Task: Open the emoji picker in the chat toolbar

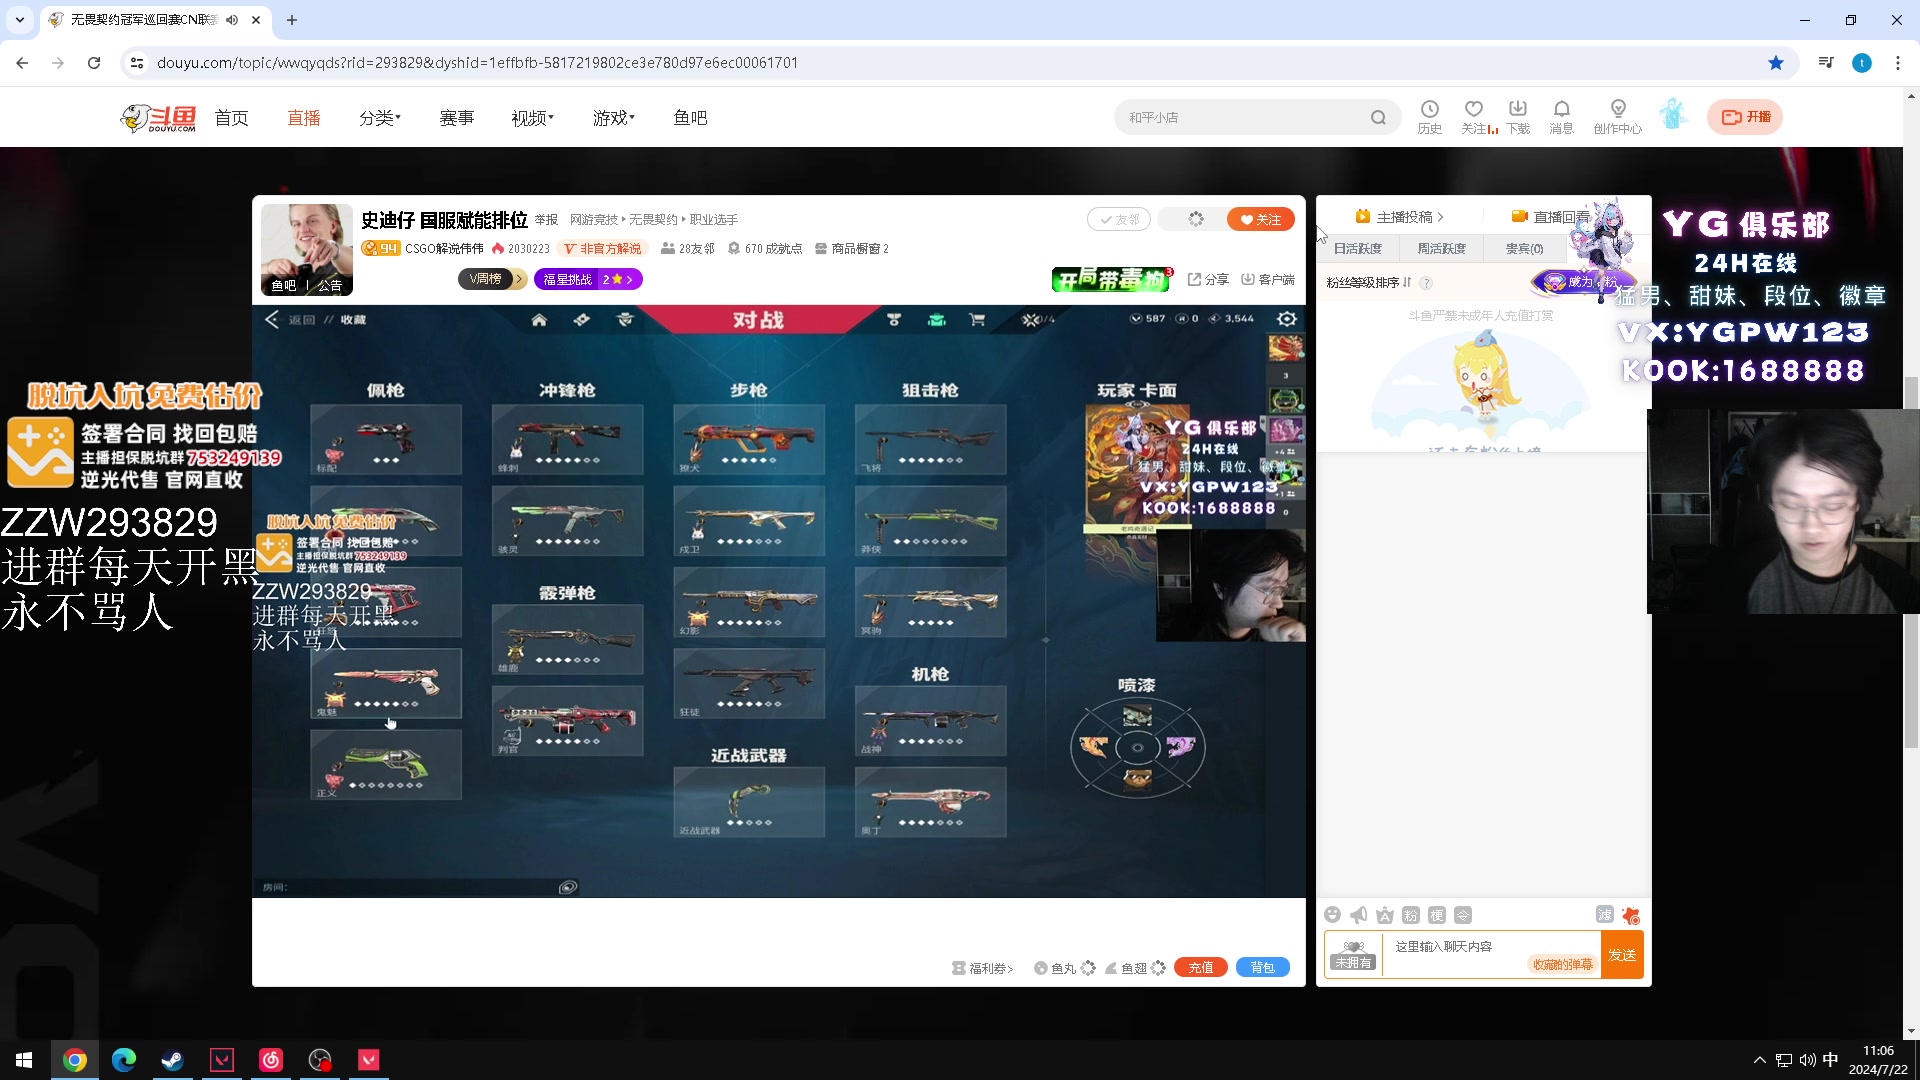Action: (1334, 915)
